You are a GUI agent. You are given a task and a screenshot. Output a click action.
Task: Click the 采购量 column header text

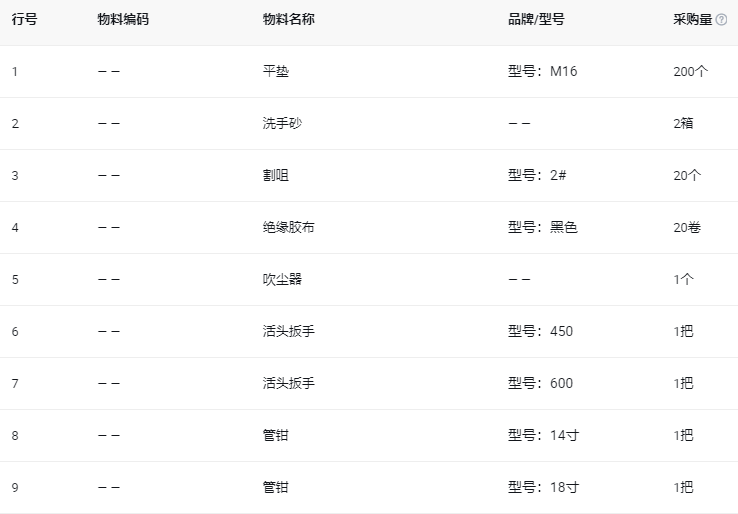(x=693, y=20)
